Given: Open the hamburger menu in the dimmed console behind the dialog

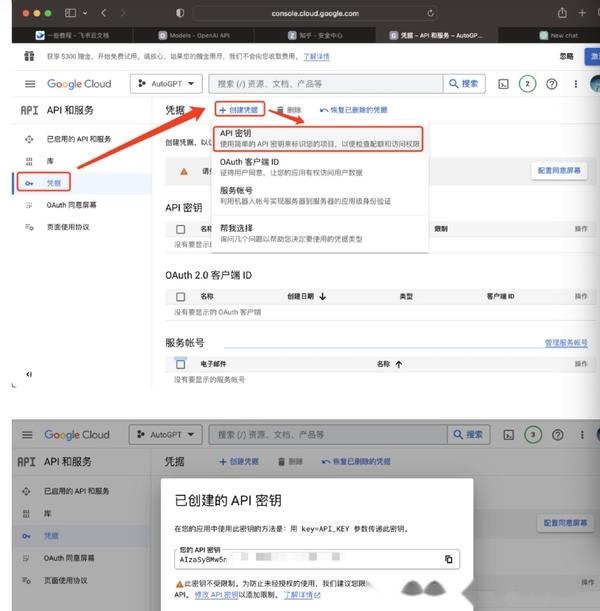Looking at the screenshot, I should (27, 434).
